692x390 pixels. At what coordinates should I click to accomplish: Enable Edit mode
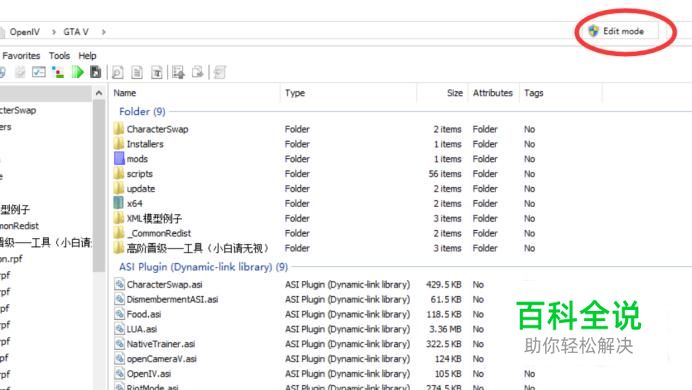[617, 31]
